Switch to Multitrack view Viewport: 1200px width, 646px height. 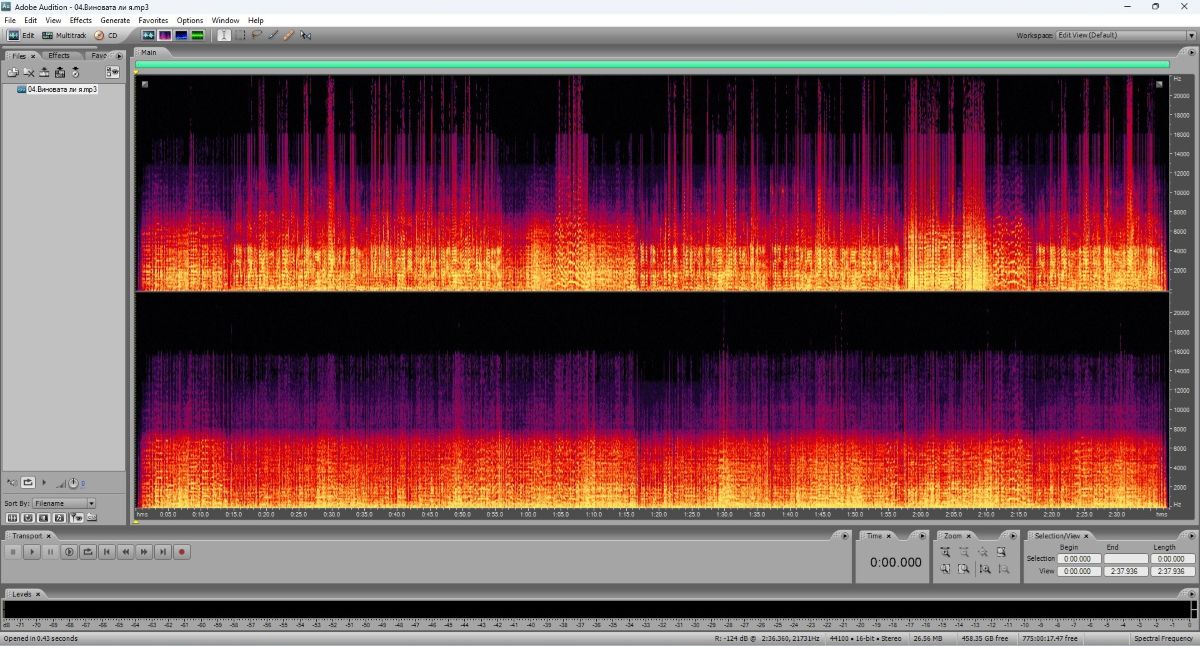(64, 35)
